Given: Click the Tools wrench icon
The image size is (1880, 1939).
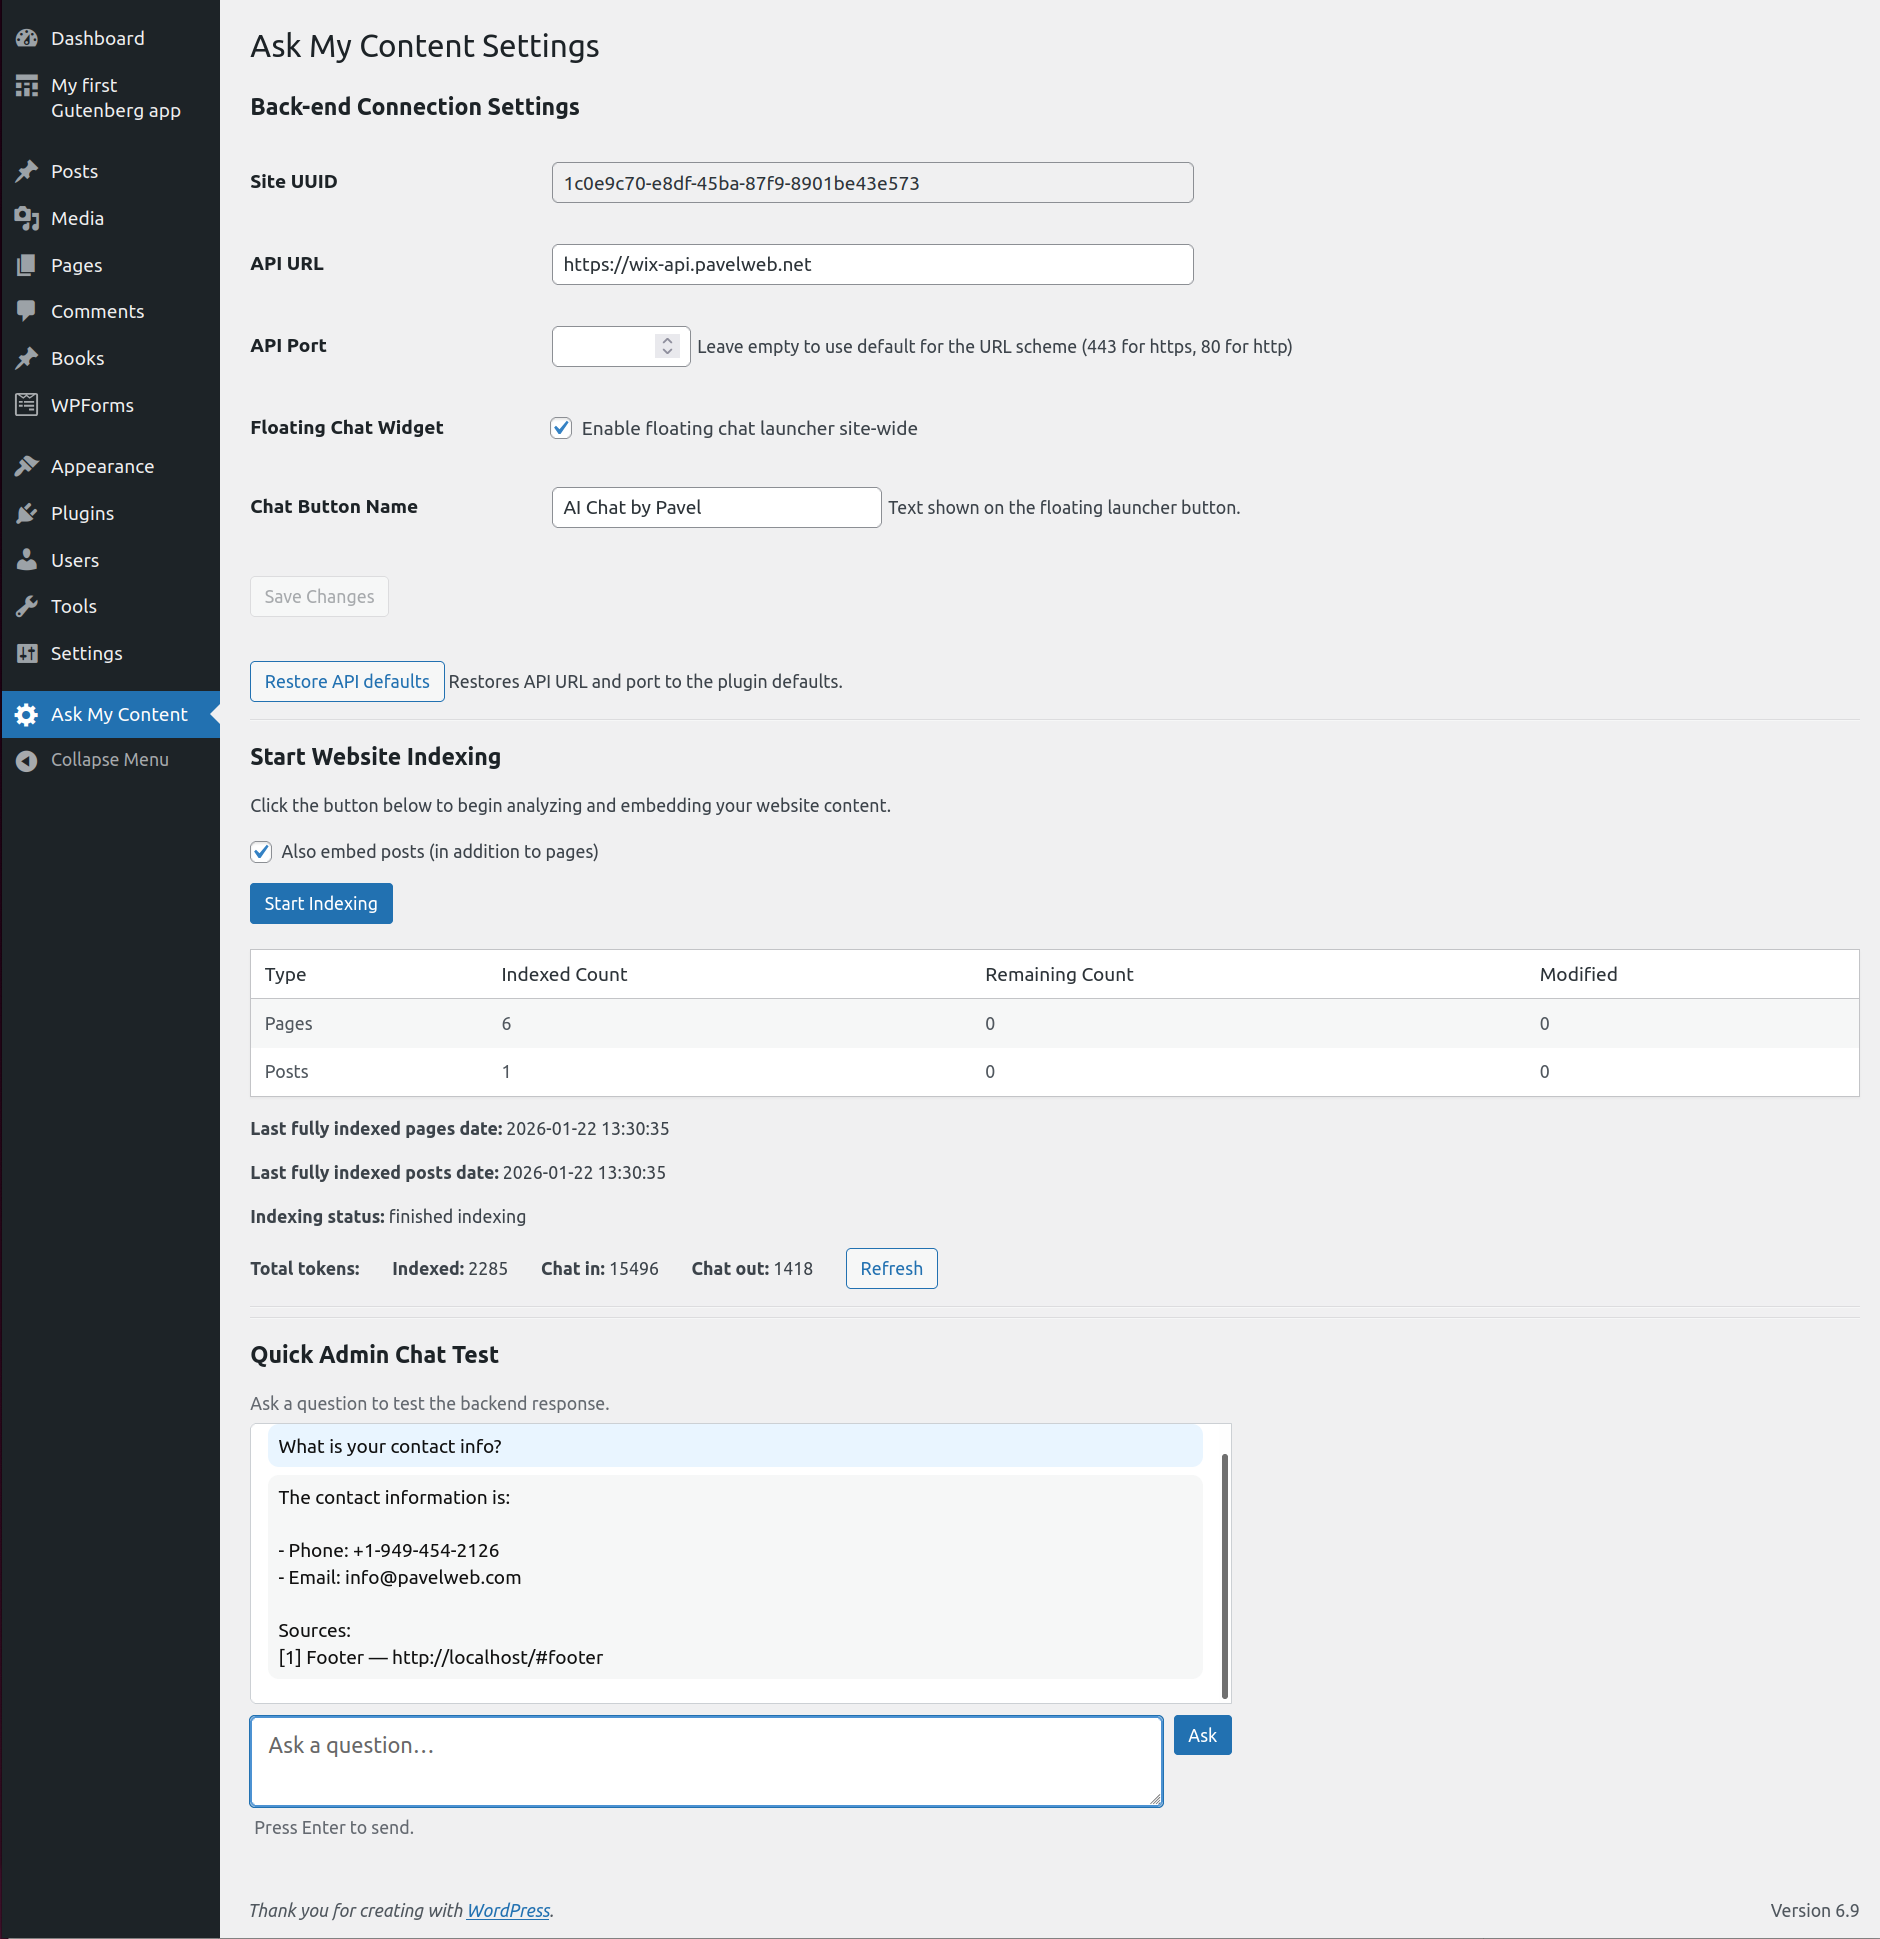Looking at the screenshot, I should pyautogui.click(x=27, y=607).
